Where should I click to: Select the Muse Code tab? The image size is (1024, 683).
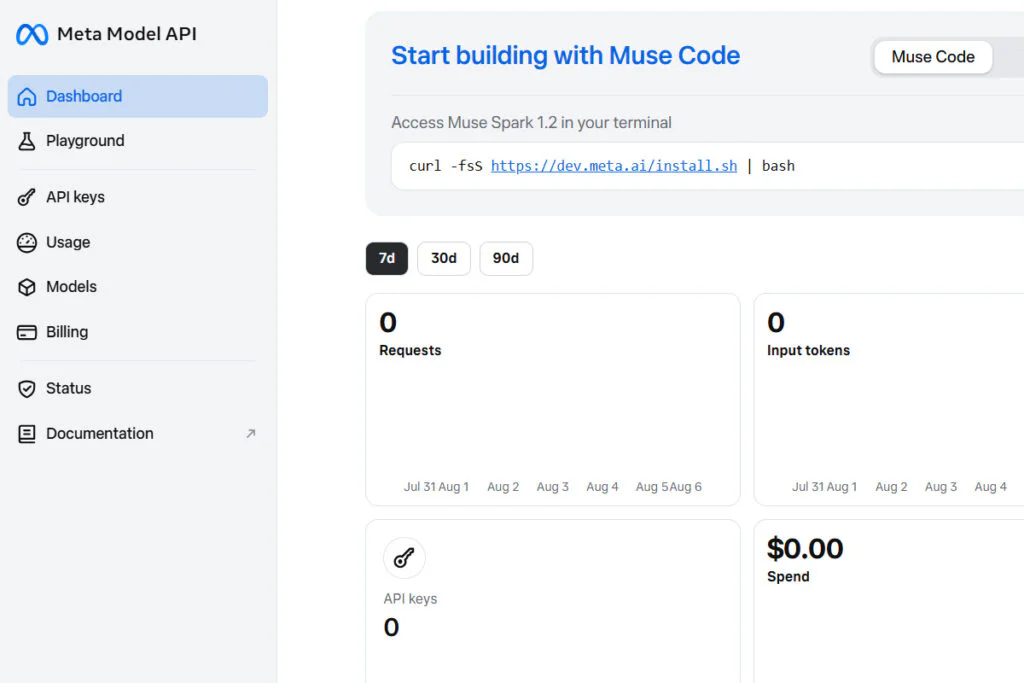933,57
